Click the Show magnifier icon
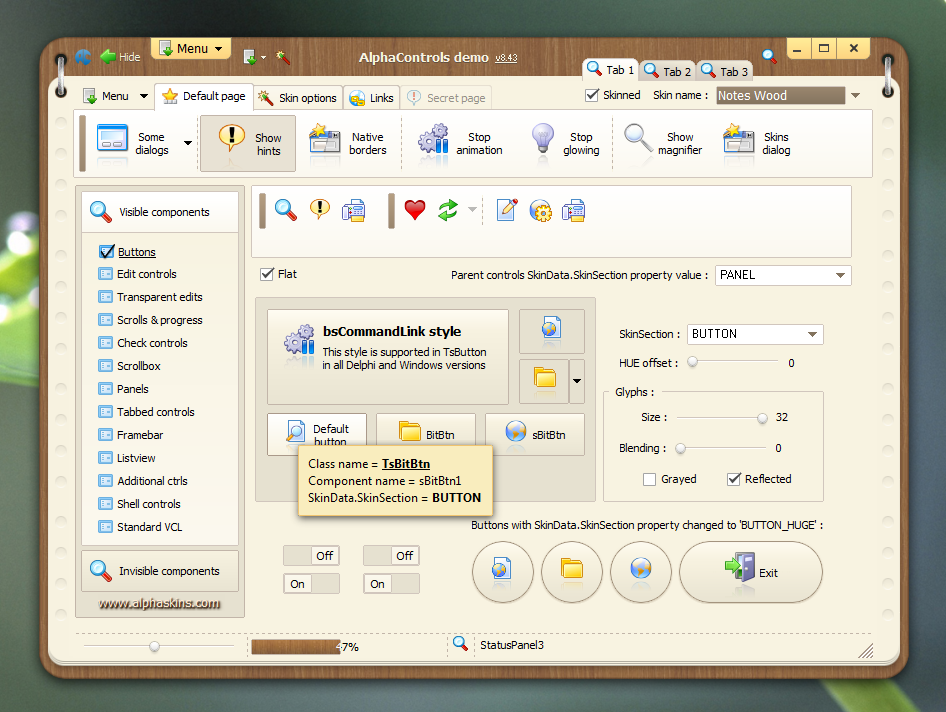 638,140
